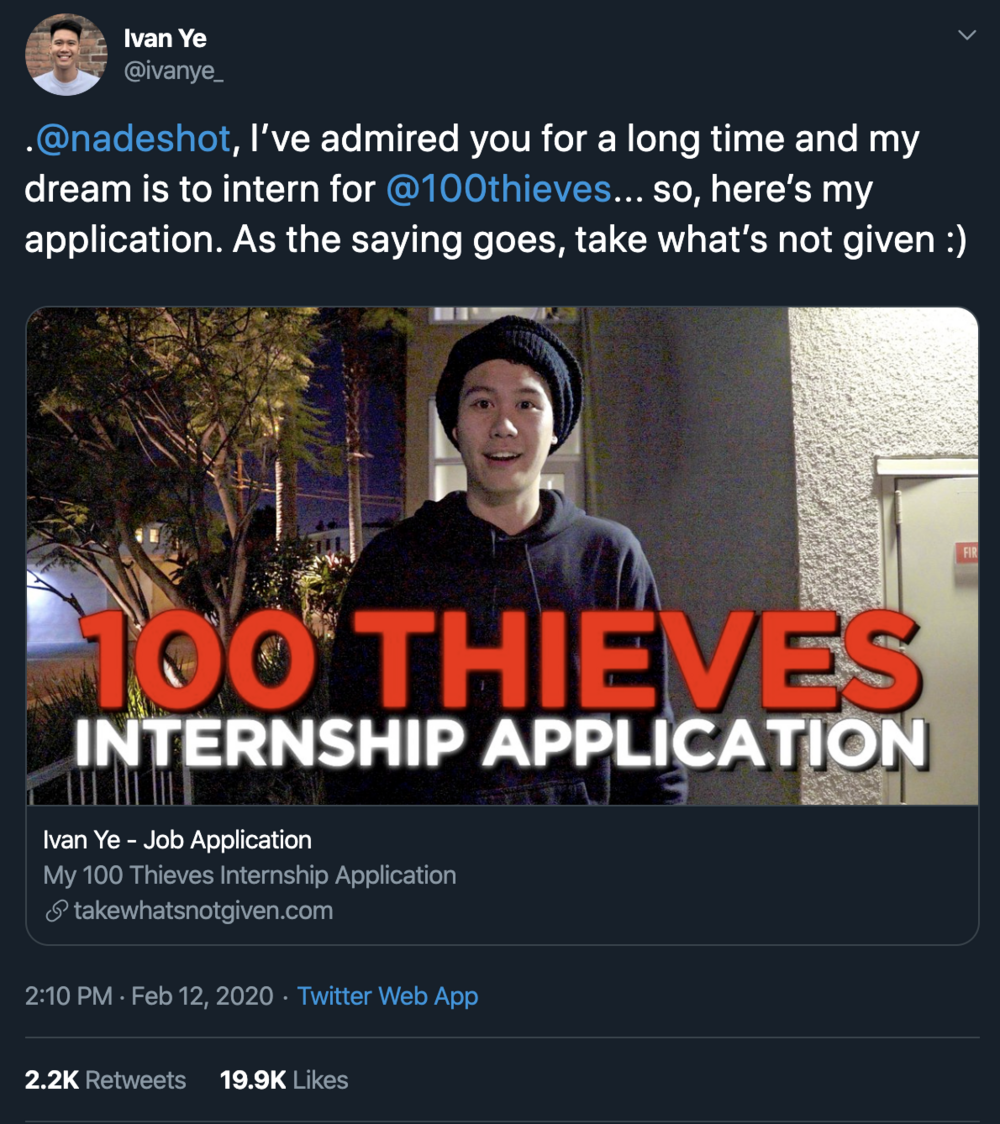This screenshot has height=1124, width=1000.
Task: Open the Ivan Ye display name profile
Action: [165, 39]
